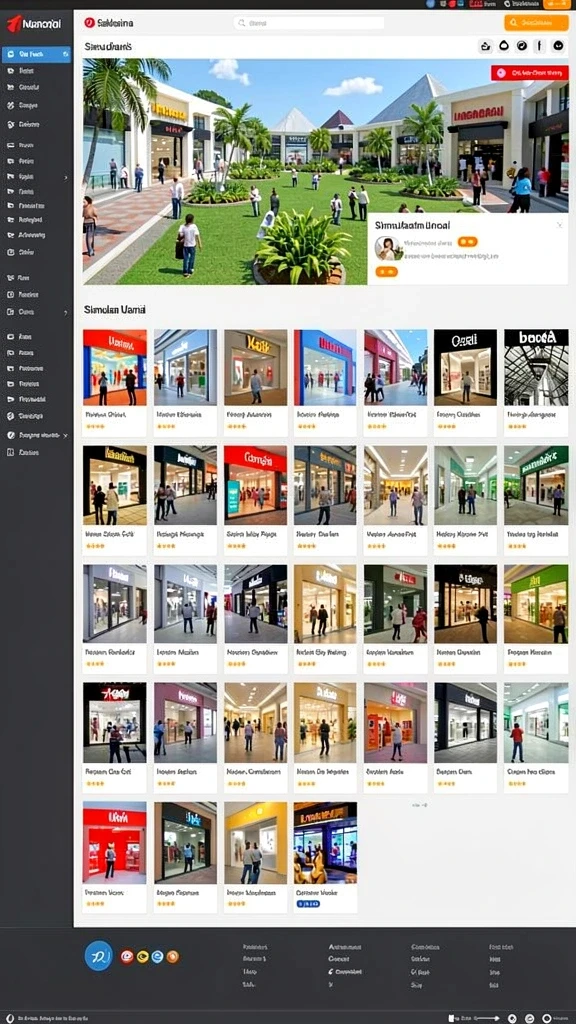Open the Oarii store thumbnail
Image resolution: width=576 pixels, height=1024 pixels.
click(x=465, y=368)
